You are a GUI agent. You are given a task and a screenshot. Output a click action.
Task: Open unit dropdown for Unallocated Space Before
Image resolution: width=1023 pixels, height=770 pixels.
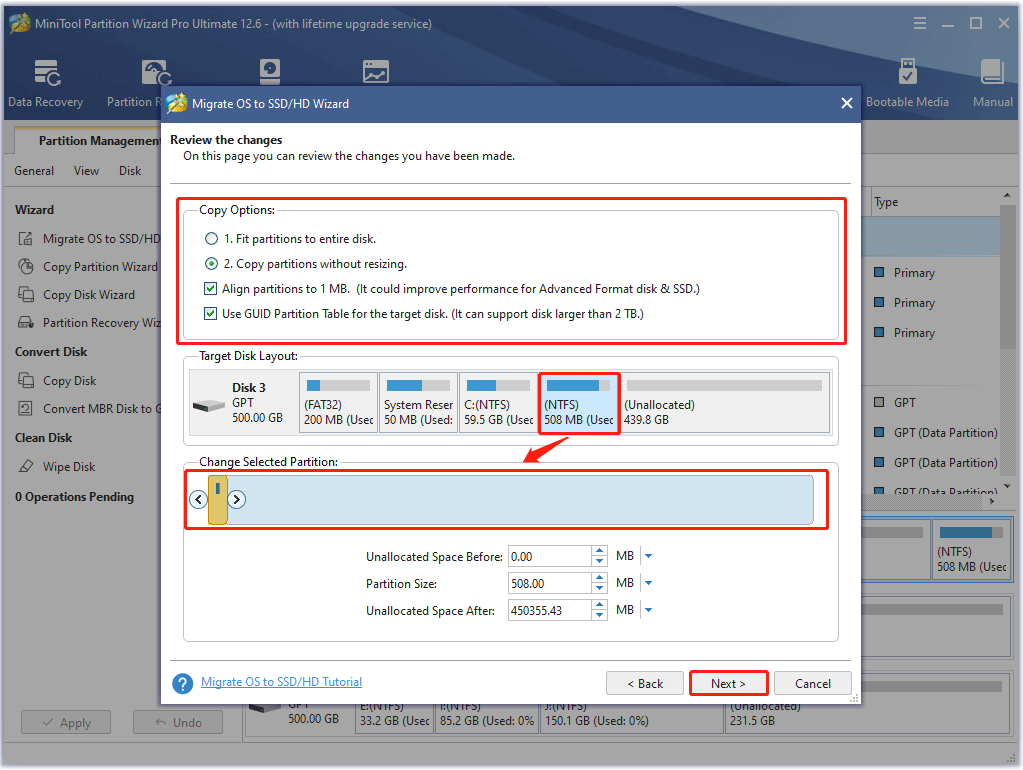pos(649,556)
